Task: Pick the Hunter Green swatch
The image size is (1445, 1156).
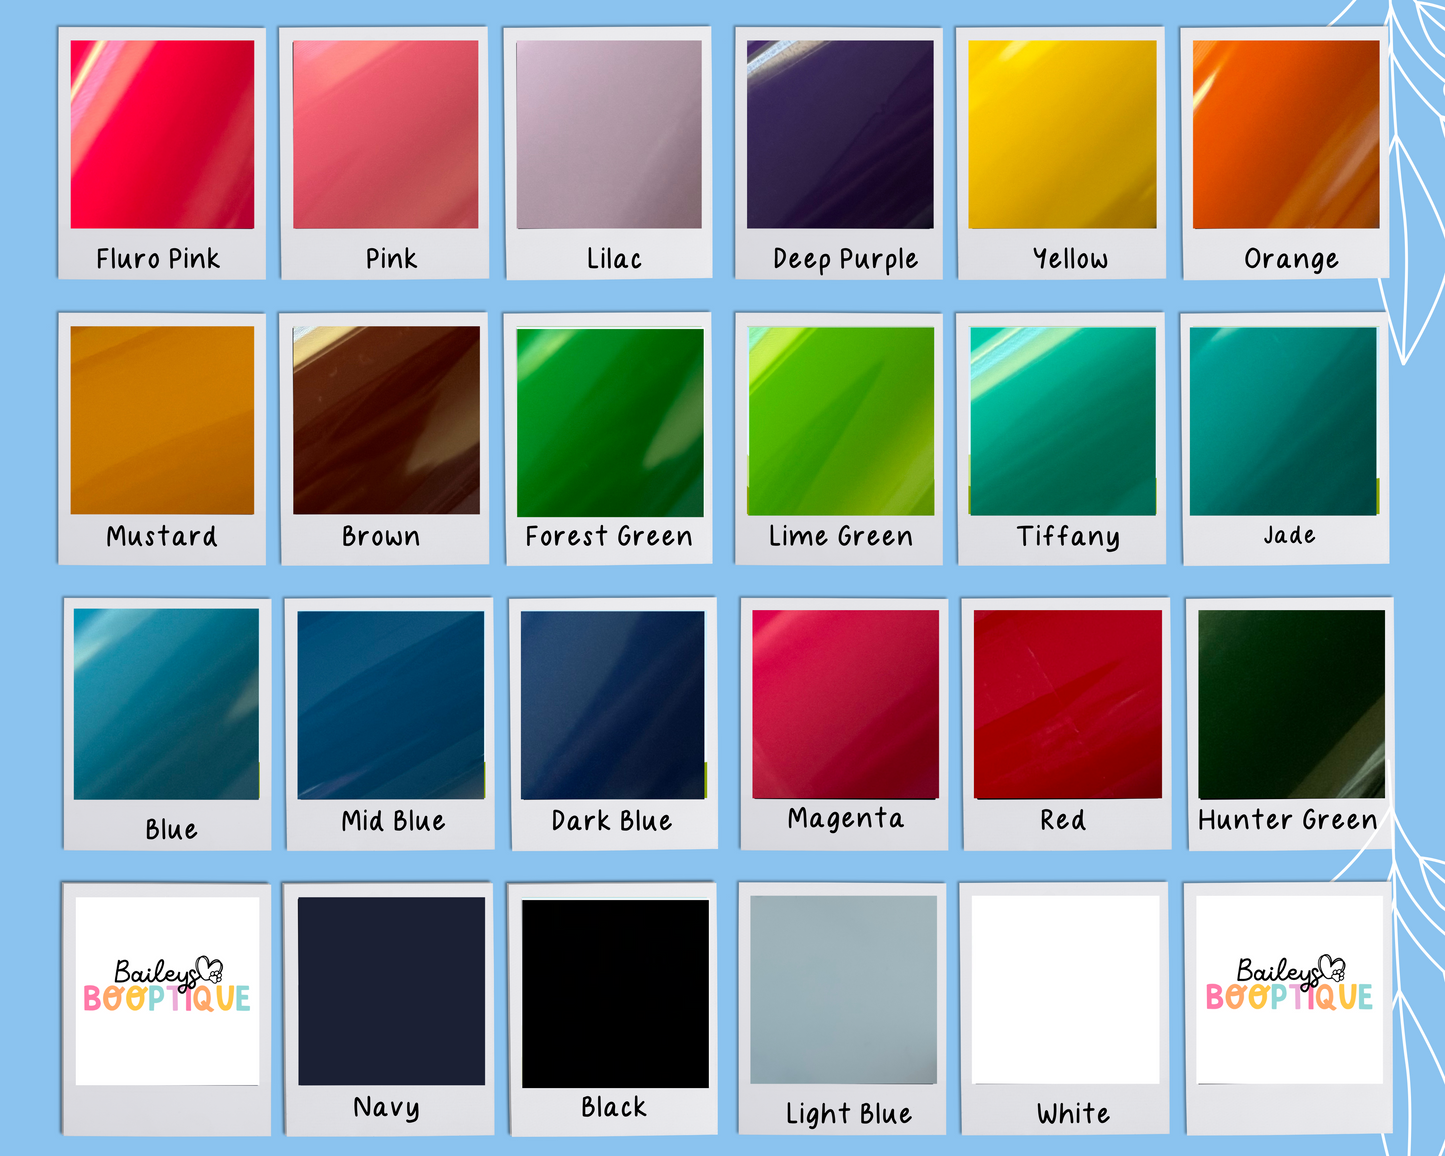Action: click(1291, 704)
